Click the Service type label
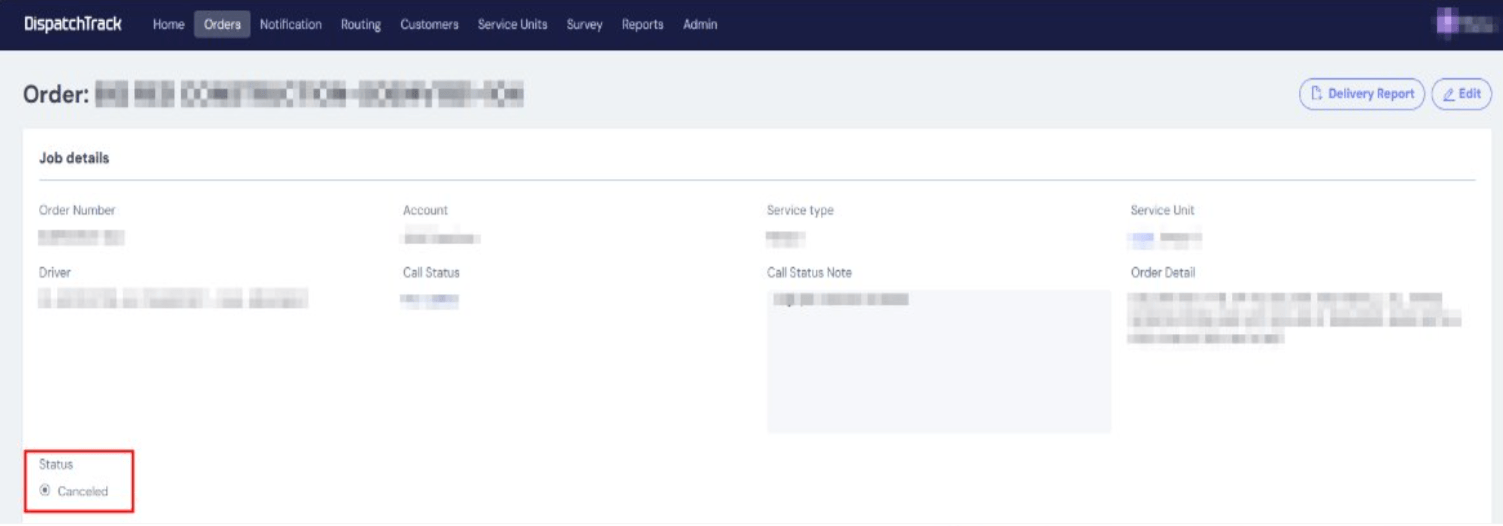The width and height of the screenshot is (1503, 526). click(x=800, y=211)
